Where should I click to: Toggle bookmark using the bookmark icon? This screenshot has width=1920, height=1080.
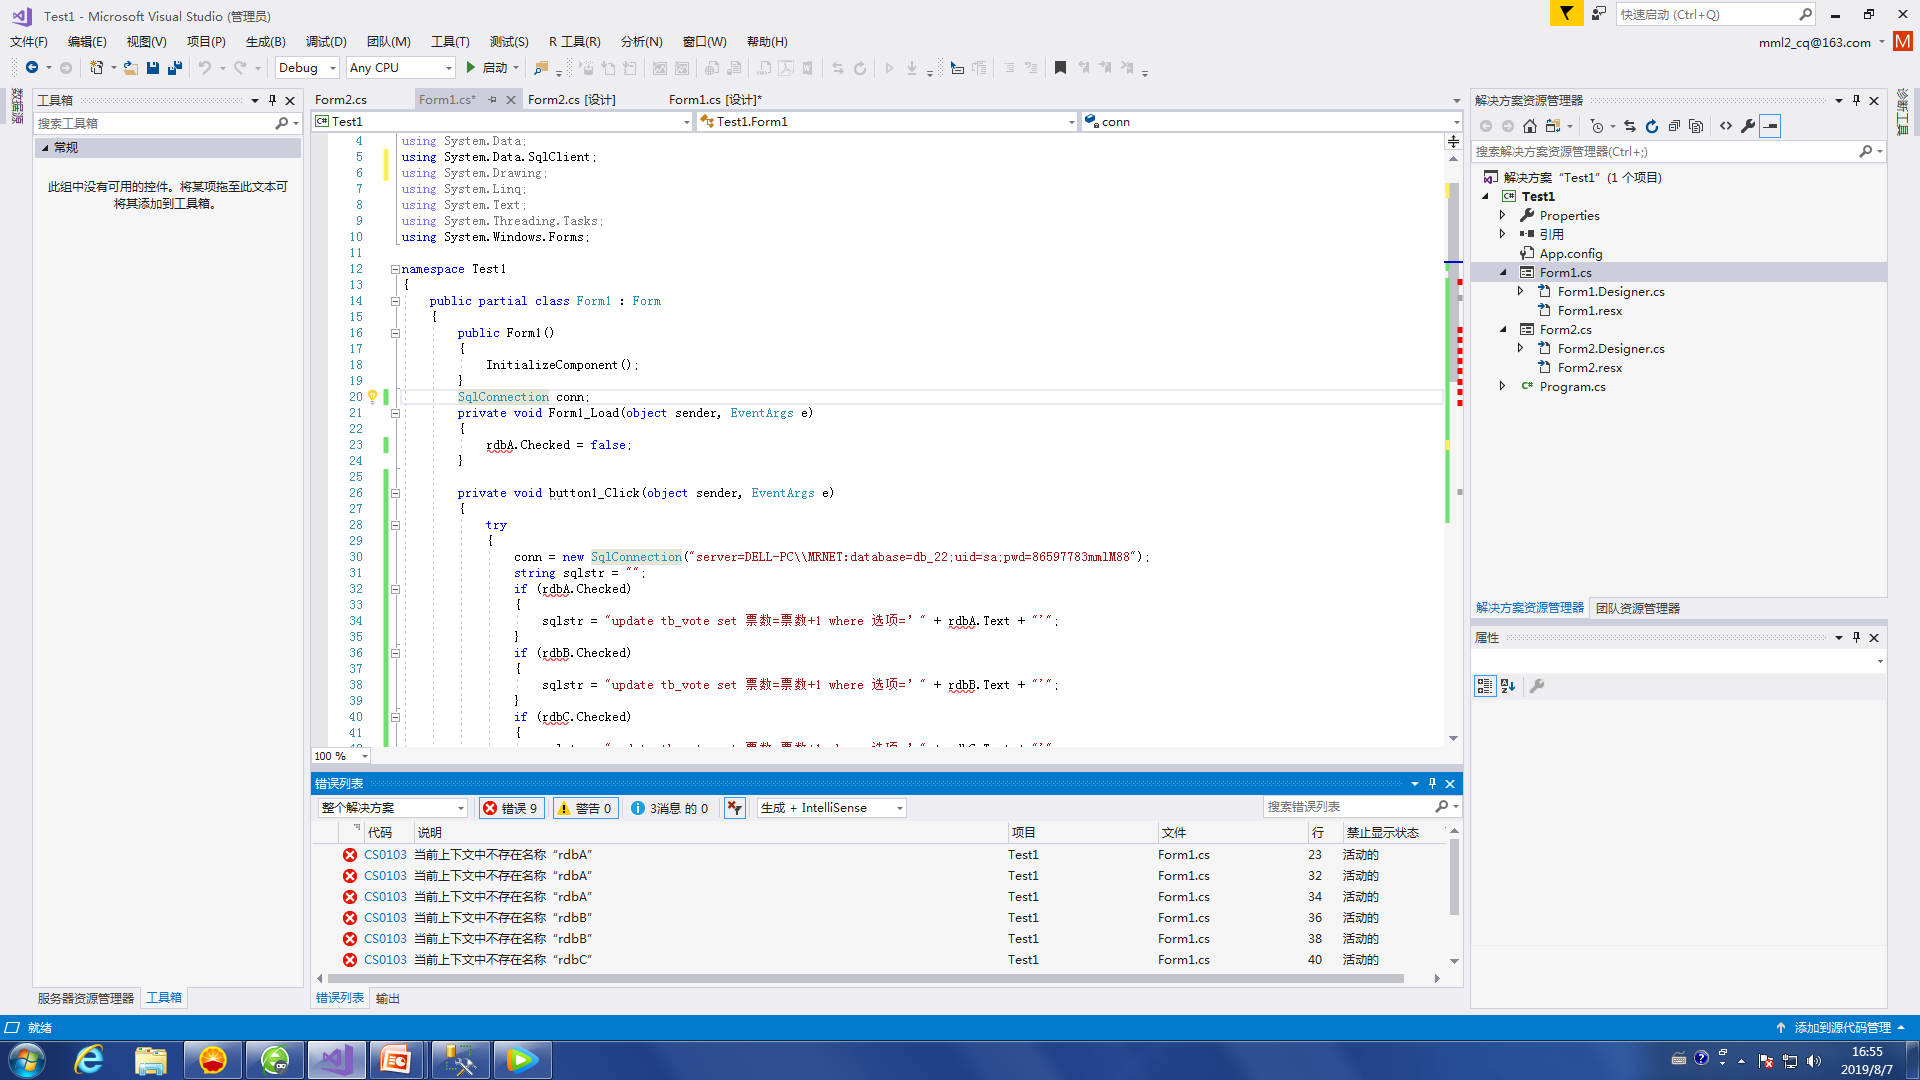pyautogui.click(x=1060, y=68)
